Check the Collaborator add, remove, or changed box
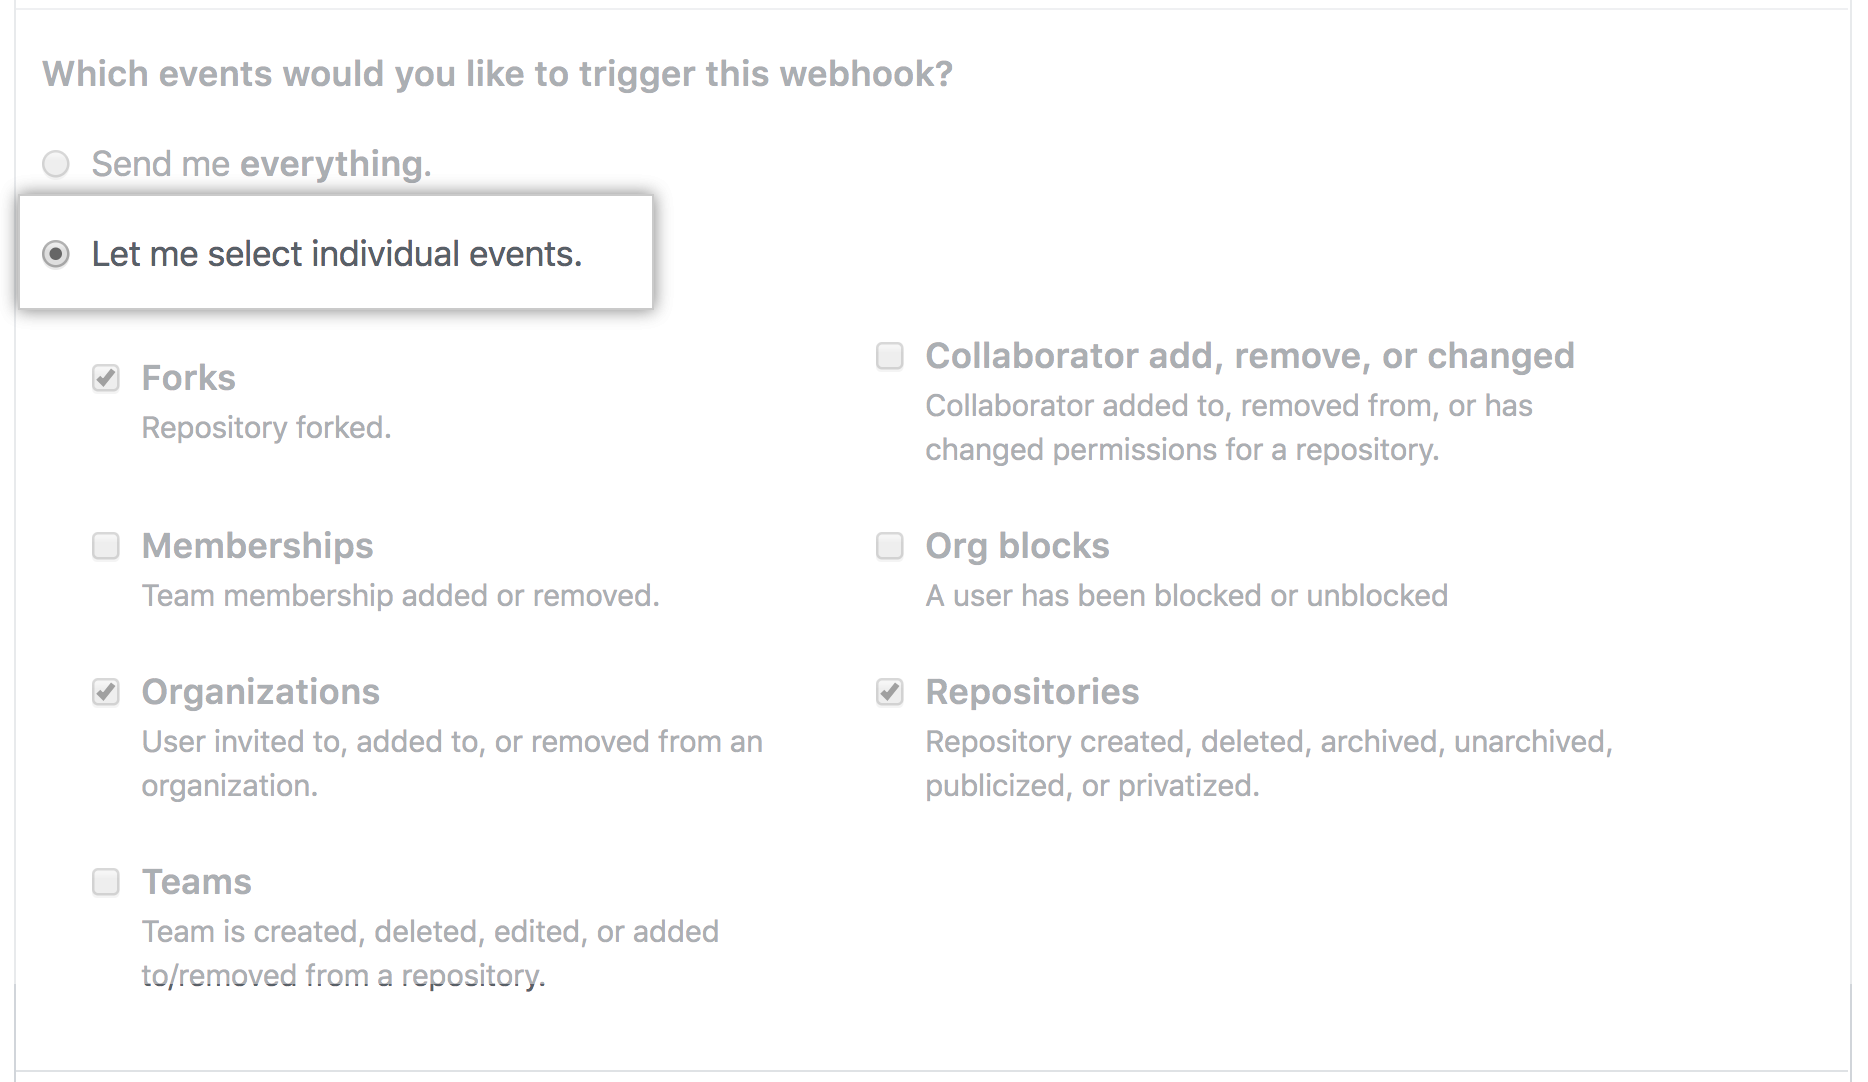 [x=890, y=356]
